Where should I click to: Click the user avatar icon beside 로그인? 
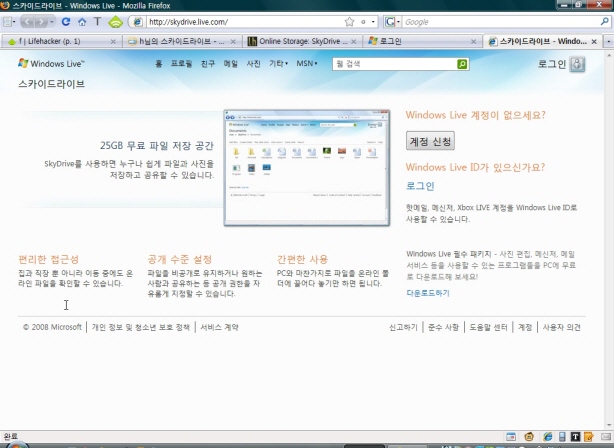pyautogui.click(x=577, y=64)
